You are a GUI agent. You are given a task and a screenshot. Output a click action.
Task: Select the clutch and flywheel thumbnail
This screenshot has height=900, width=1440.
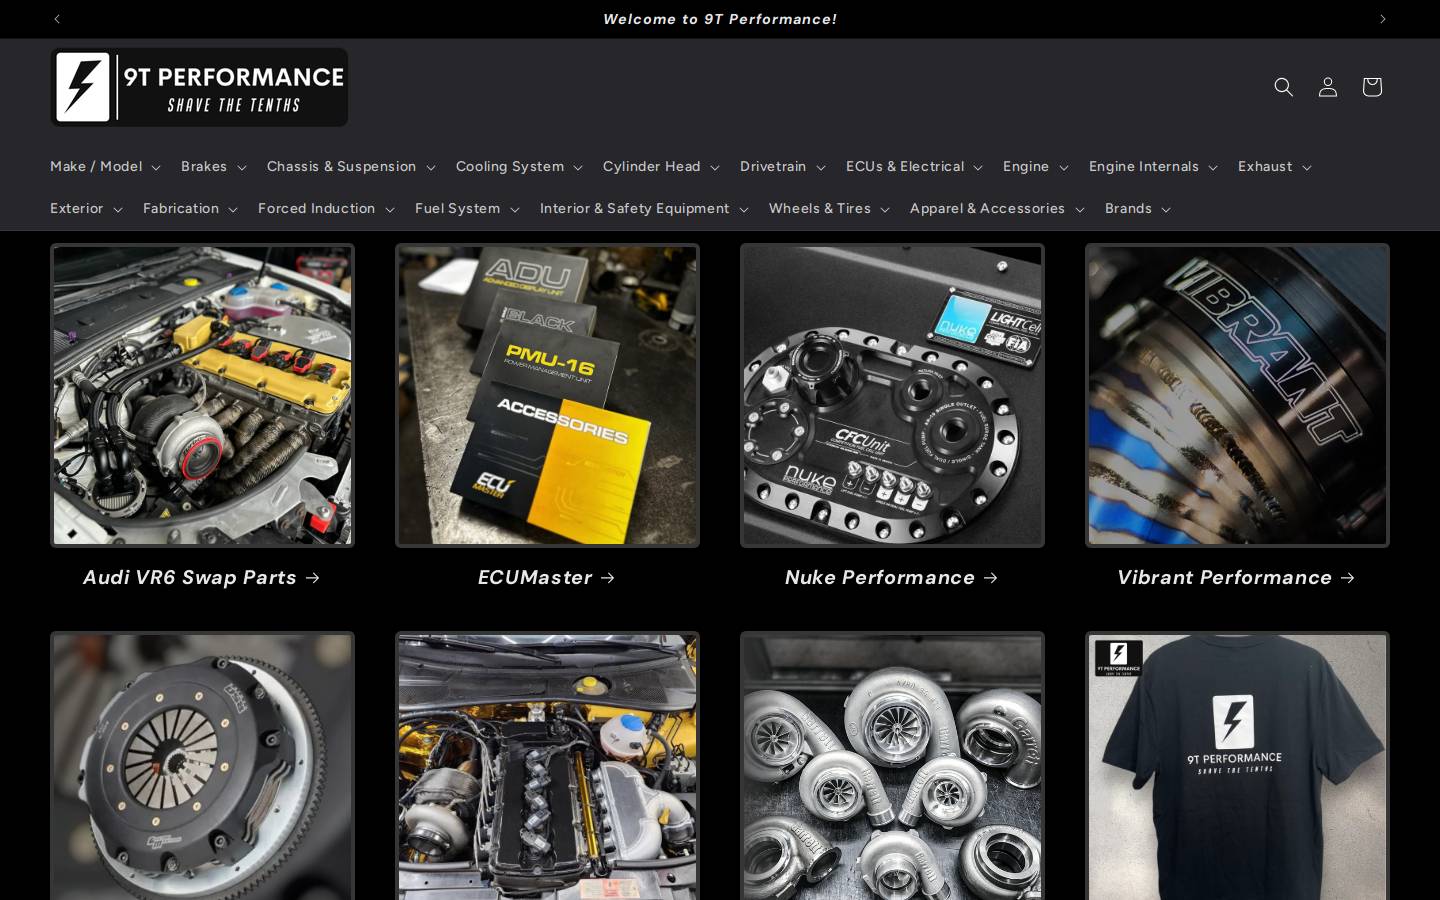(202, 766)
